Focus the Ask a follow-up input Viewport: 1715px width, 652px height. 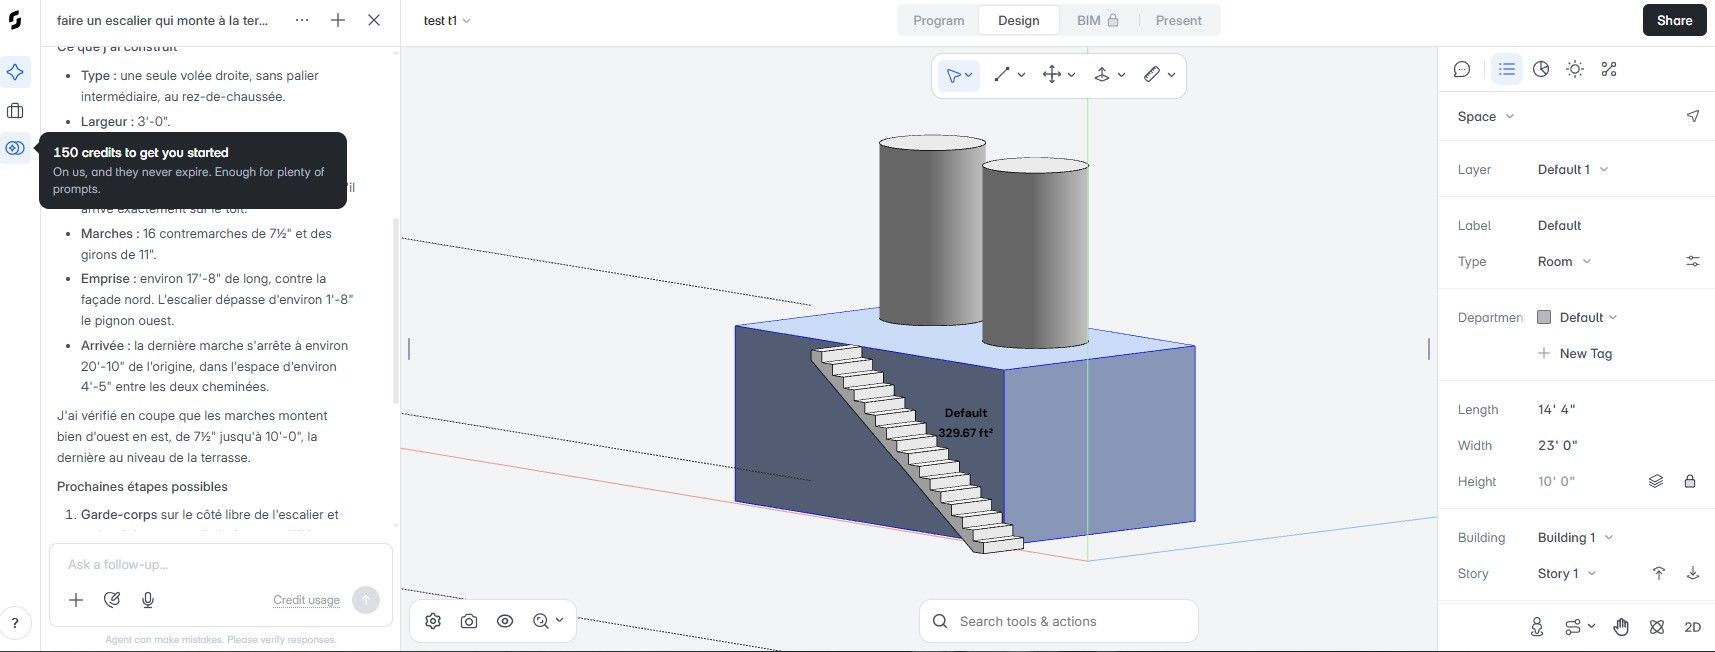tap(220, 565)
